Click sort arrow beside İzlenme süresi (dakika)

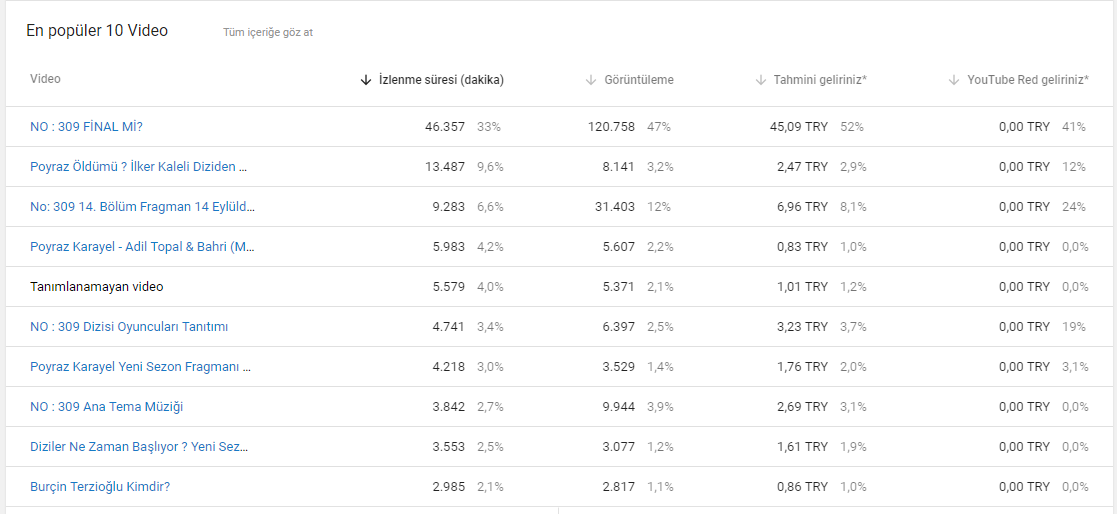point(366,80)
